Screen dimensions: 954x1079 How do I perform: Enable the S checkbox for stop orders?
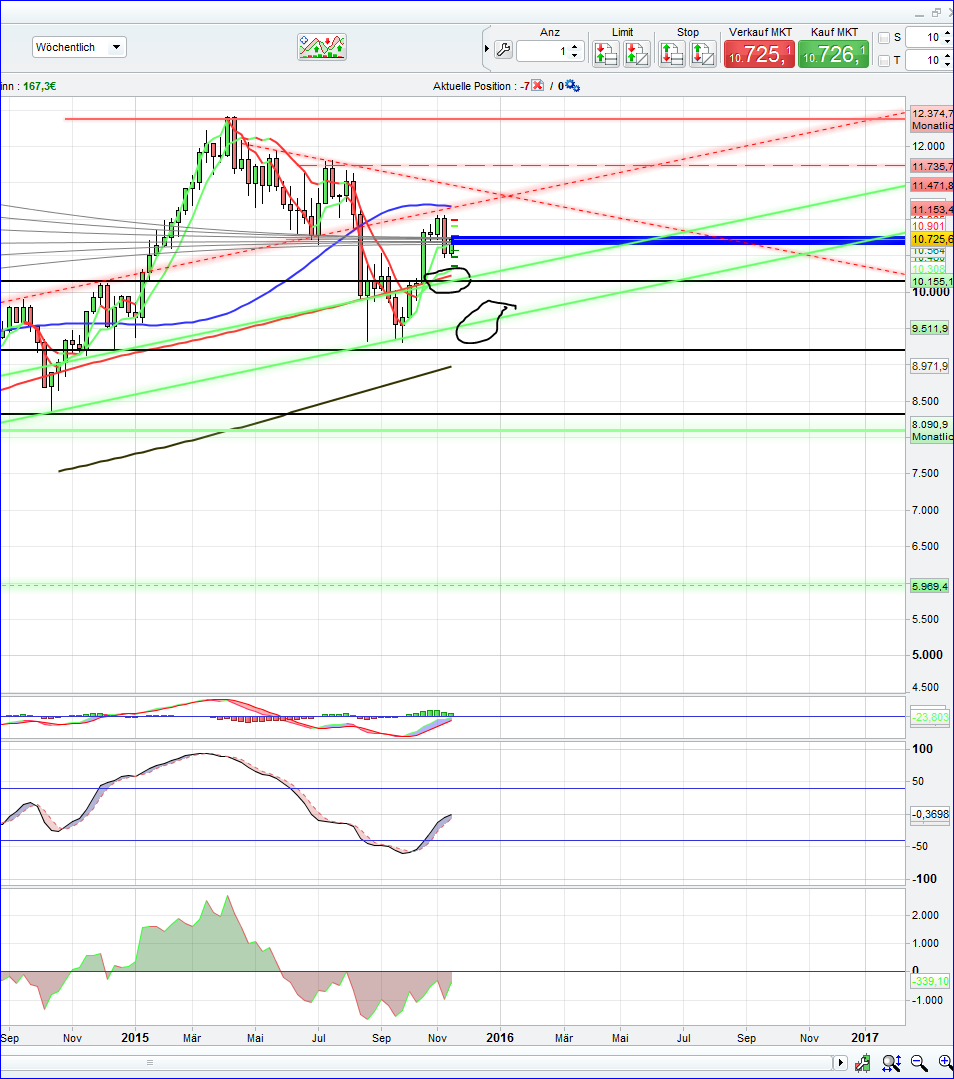tap(886, 38)
